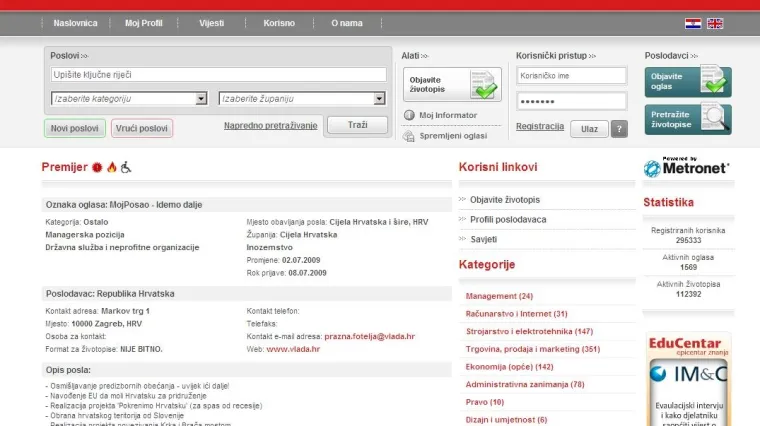760x426 pixels.
Task: Open Strojarstvo i elektrotehnika (147) category
Action: [x=529, y=331]
